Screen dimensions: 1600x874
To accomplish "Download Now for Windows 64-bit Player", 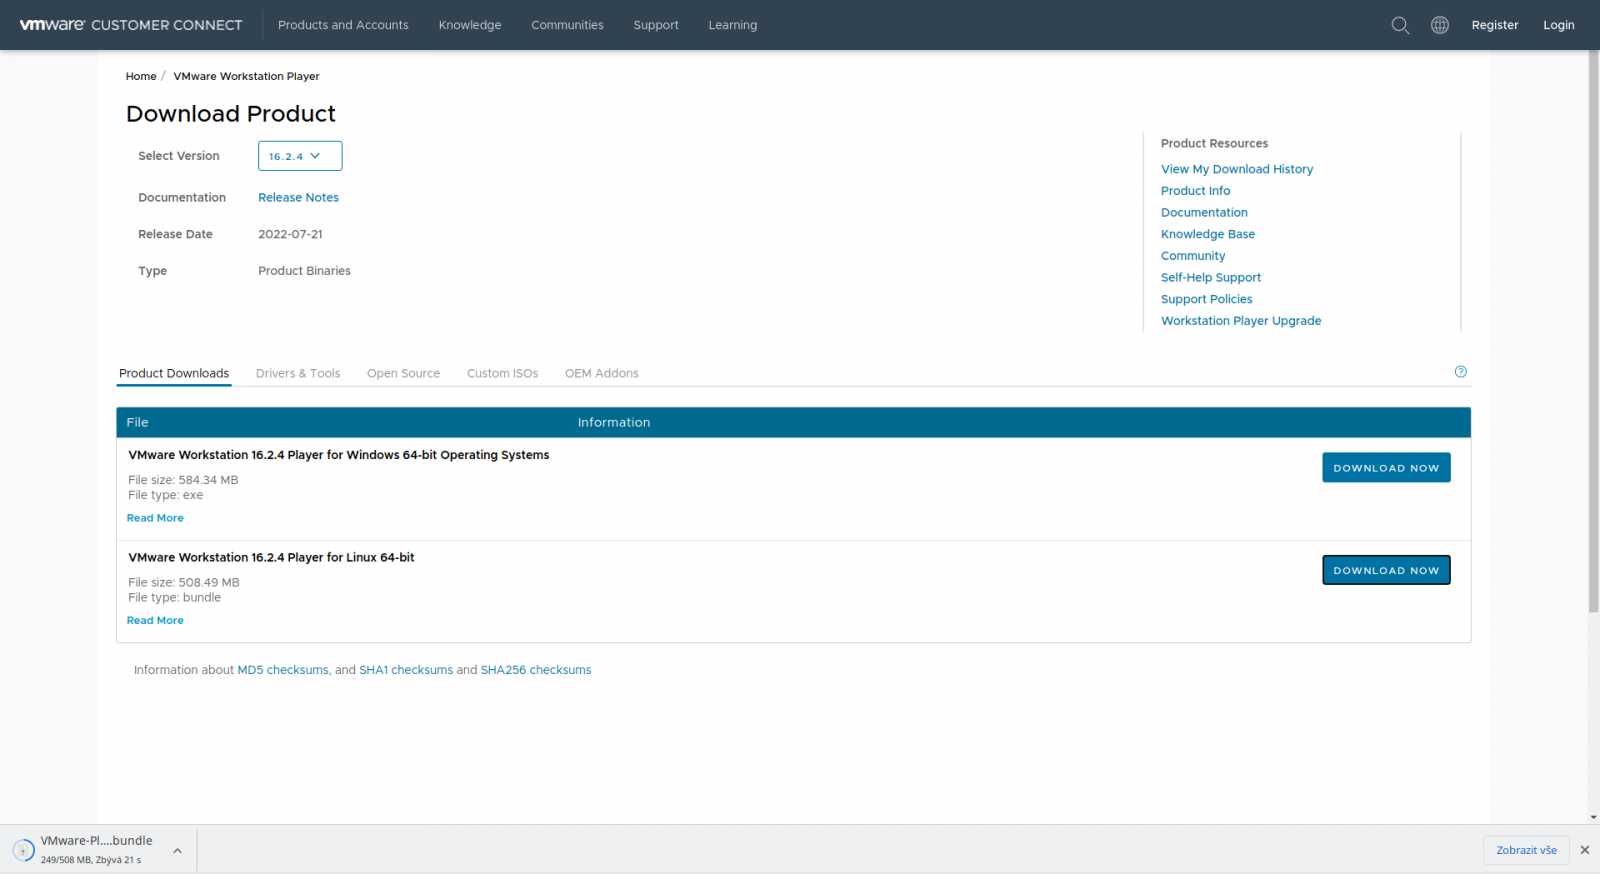I will [1386, 468].
